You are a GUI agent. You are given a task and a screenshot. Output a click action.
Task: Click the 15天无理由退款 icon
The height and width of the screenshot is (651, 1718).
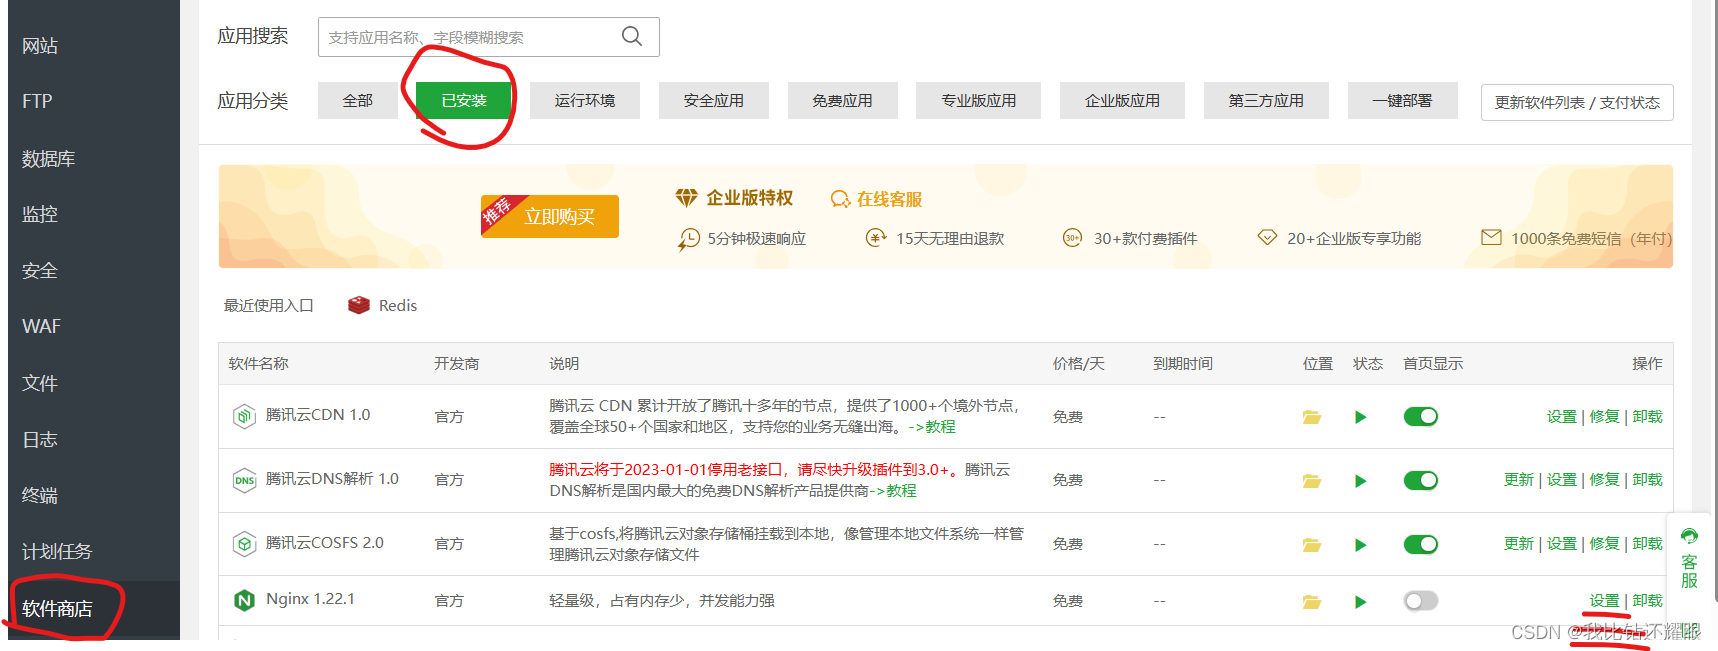click(x=876, y=238)
